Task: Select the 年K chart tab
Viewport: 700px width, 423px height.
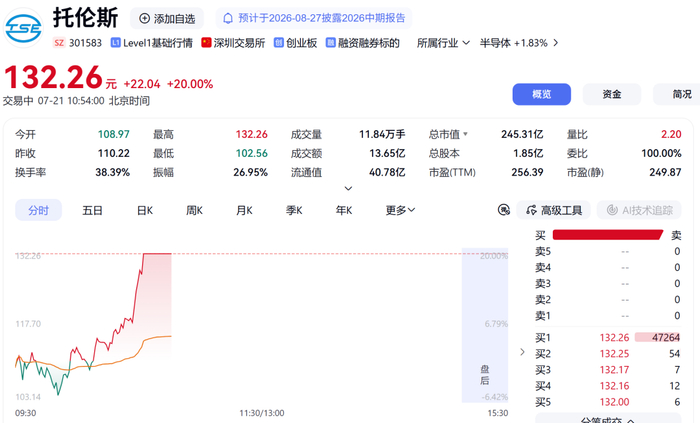Action: coord(344,210)
